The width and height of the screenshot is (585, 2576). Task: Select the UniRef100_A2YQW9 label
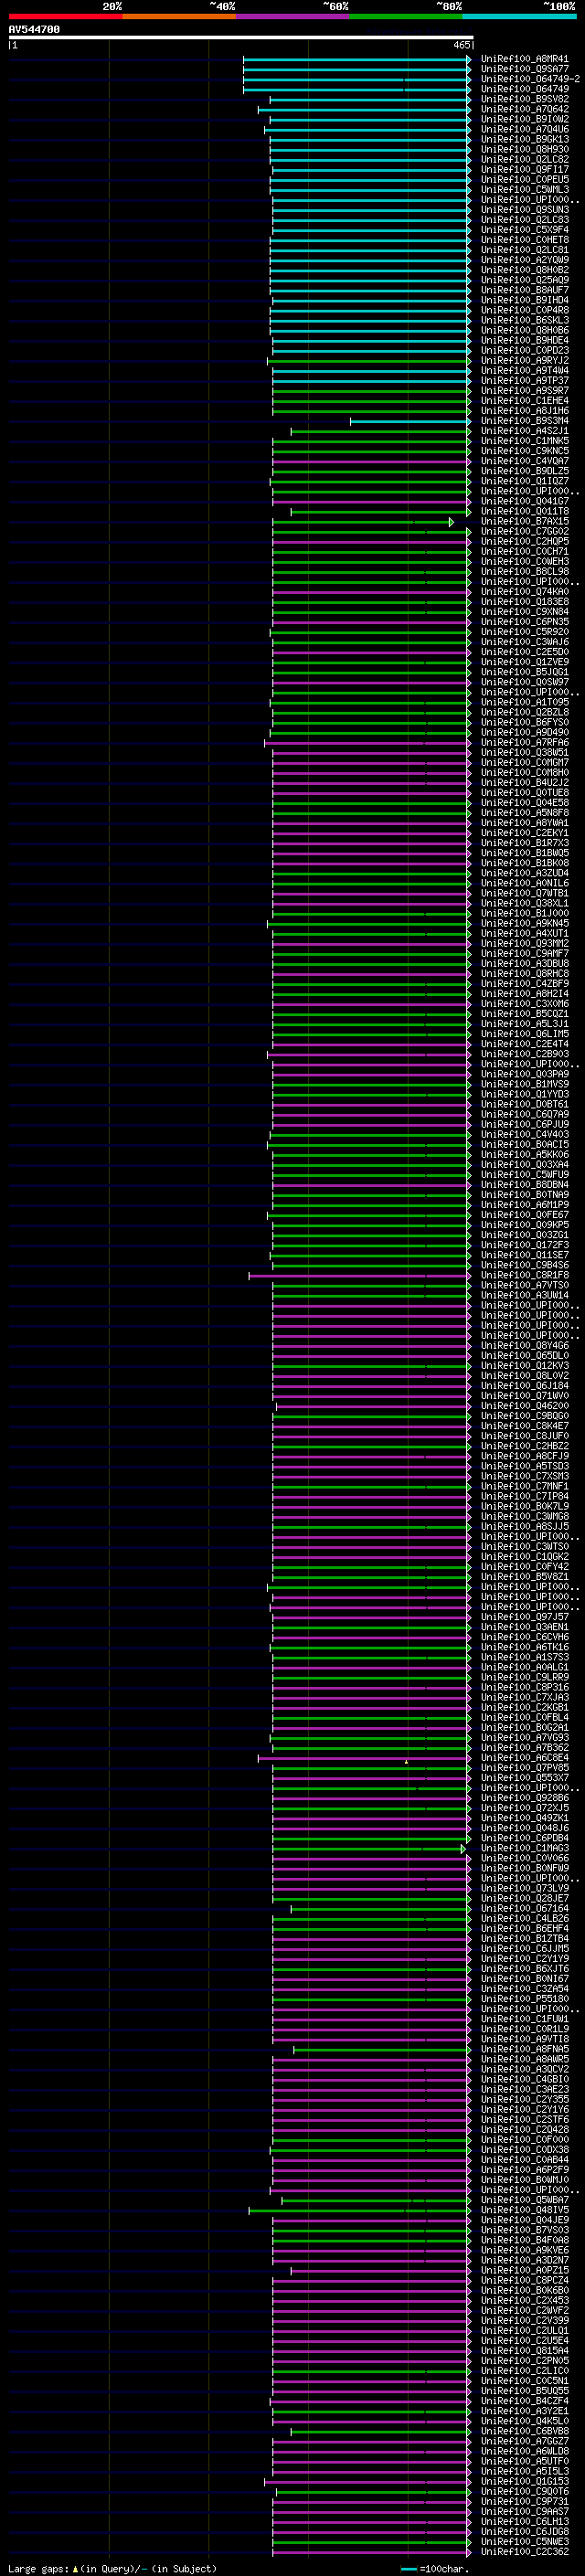[x=524, y=260]
